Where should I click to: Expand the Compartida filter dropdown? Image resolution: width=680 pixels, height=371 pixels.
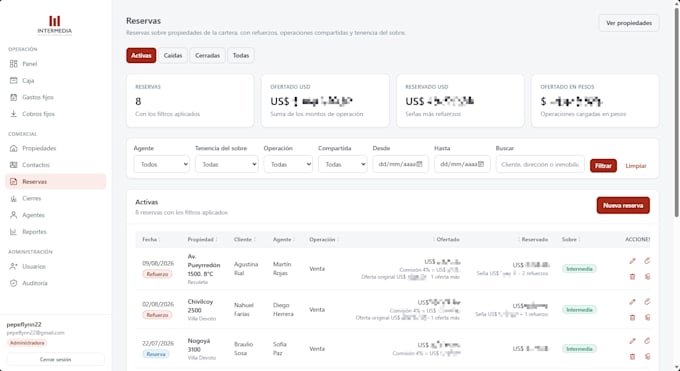coord(343,164)
